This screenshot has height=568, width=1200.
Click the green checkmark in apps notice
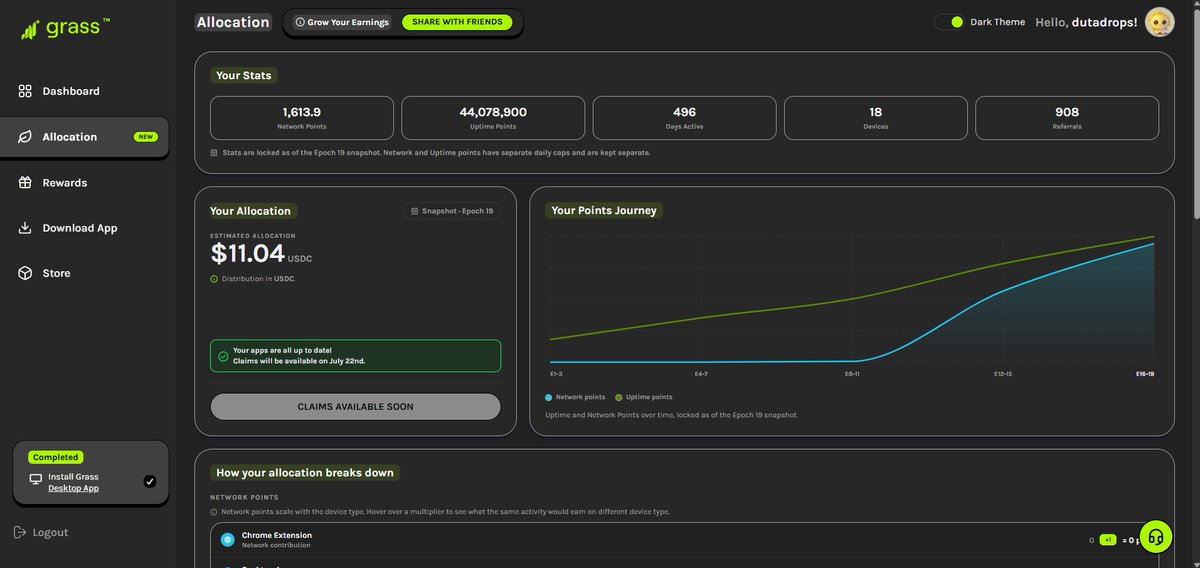223,356
